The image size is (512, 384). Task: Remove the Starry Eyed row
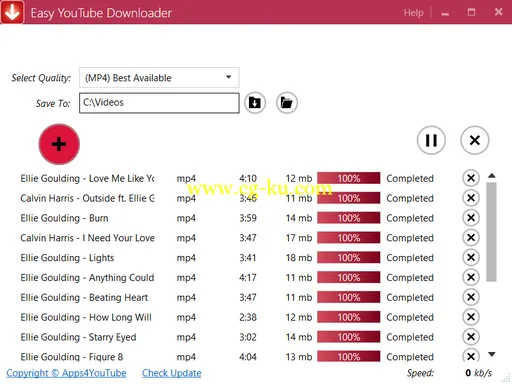coord(471,337)
